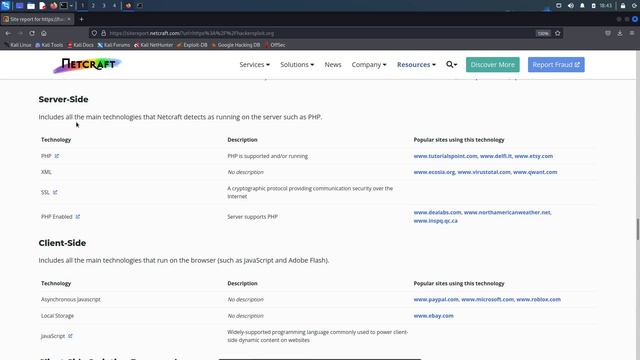Open the Kali Forums bookmark
Image resolution: width=640 pixels, height=360 pixels.
coord(113,45)
